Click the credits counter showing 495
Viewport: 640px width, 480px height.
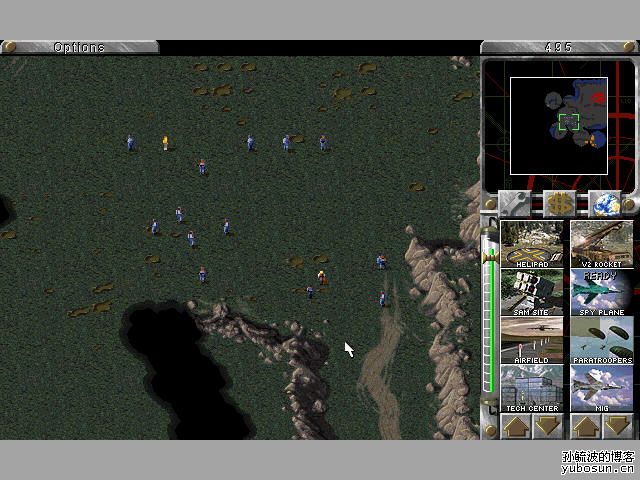[558, 47]
